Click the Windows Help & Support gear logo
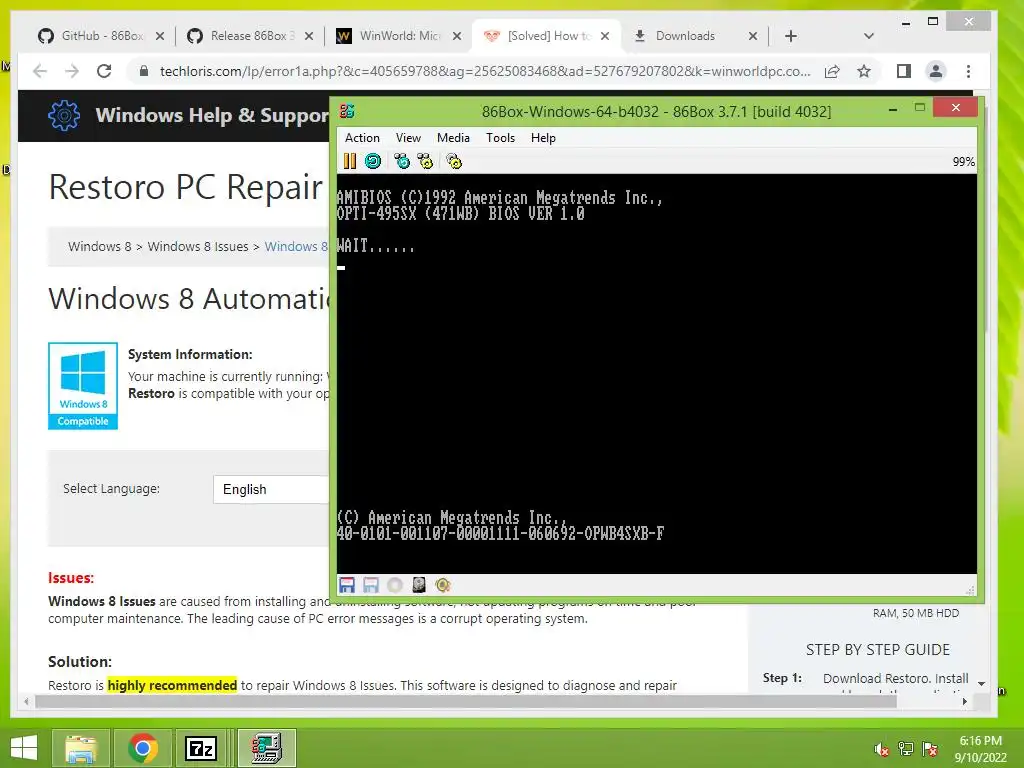This screenshot has height=768, width=1024. point(64,116)
